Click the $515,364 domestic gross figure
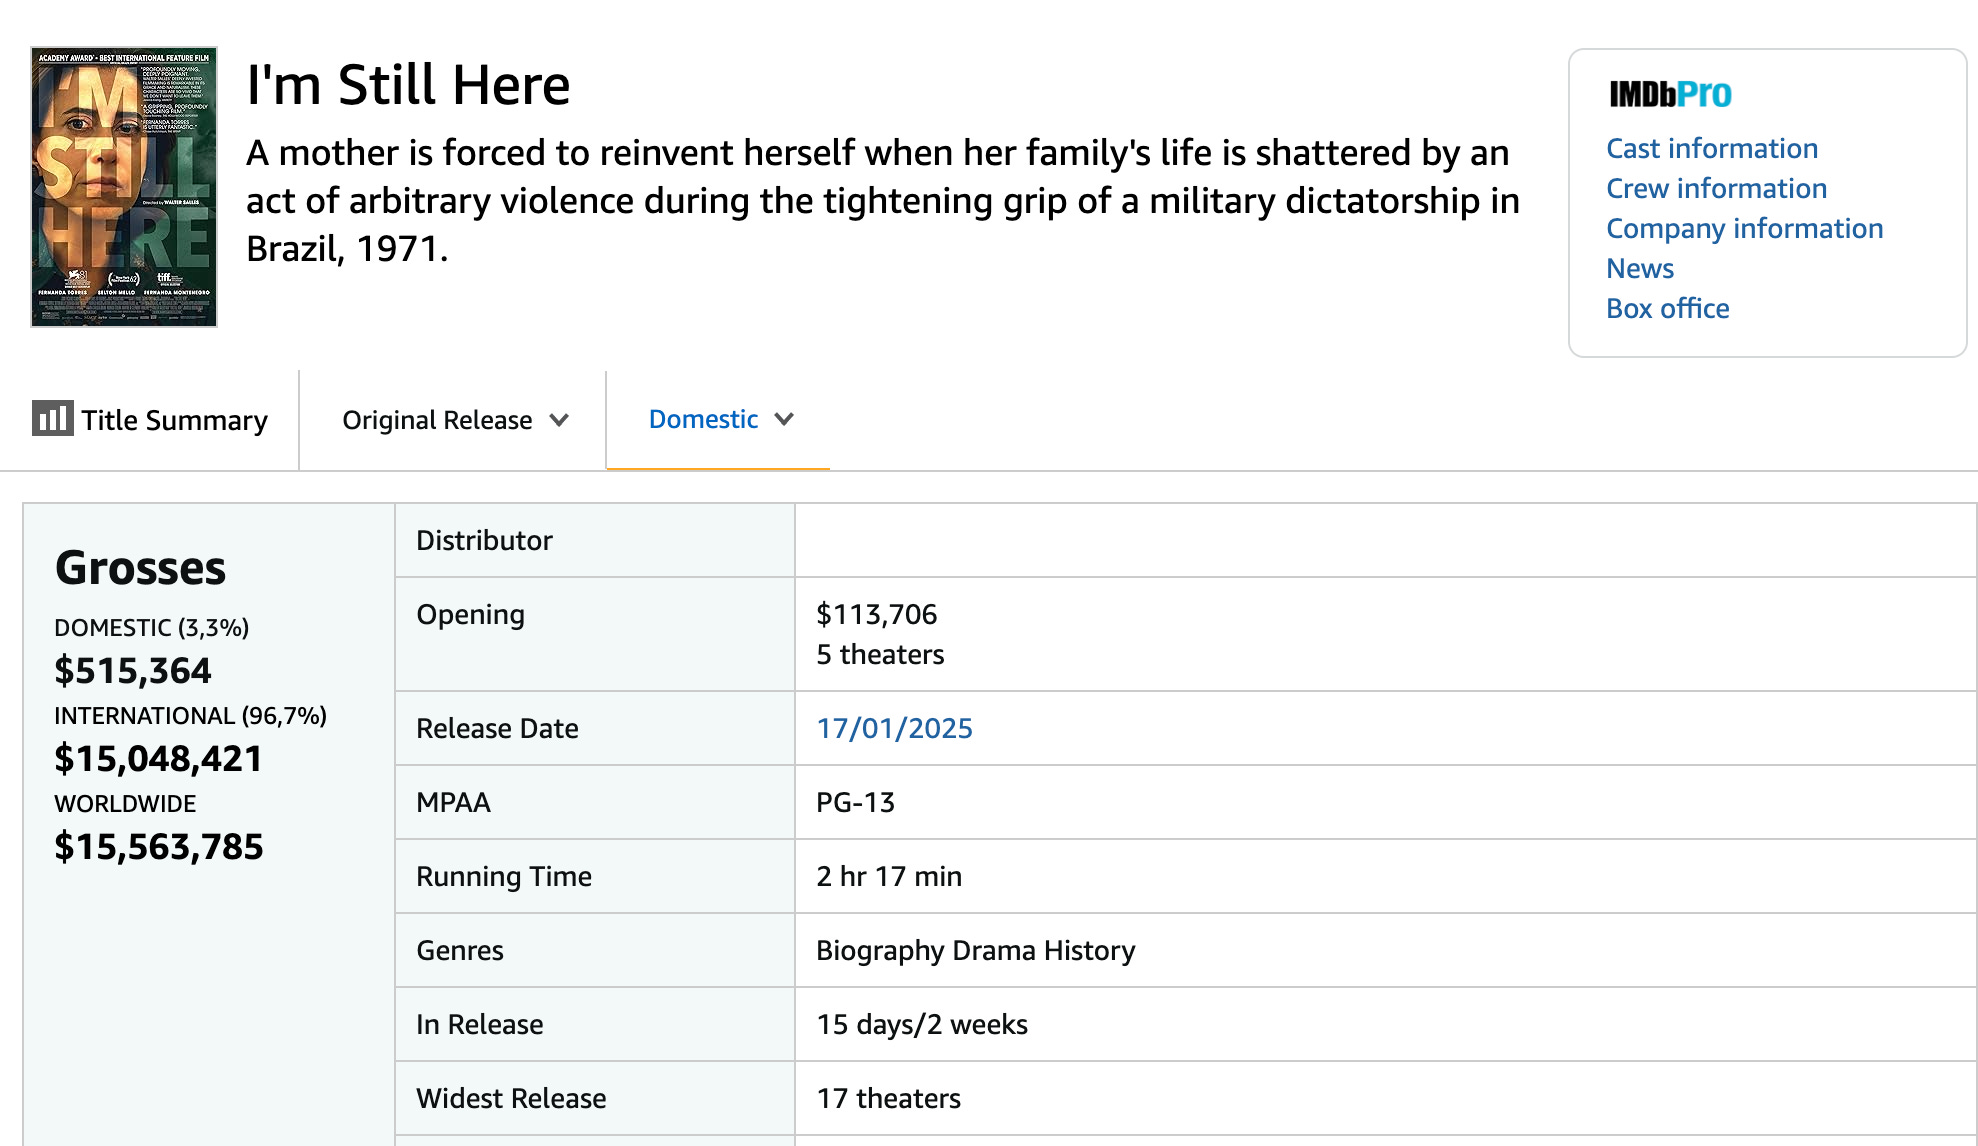1978x1146 pixels. pyautogui.click(x=133, y=670)
